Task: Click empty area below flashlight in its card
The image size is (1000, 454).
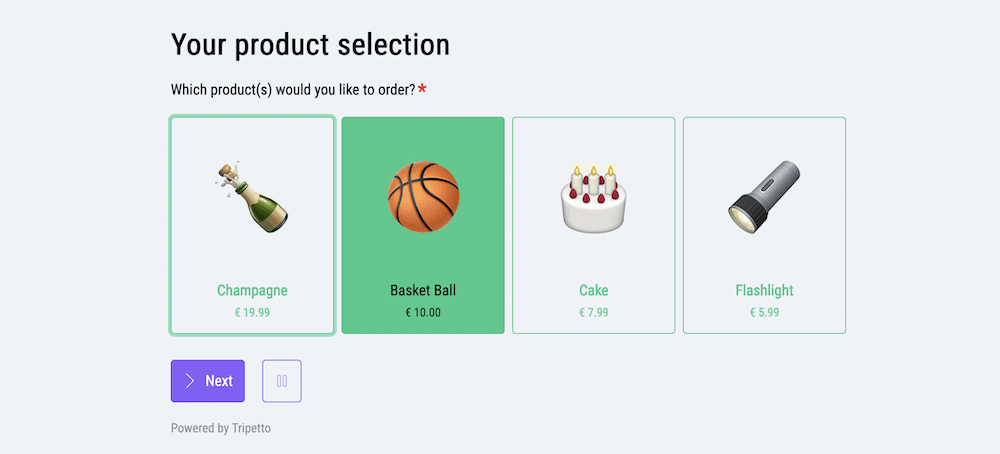Action: [764, 256]
